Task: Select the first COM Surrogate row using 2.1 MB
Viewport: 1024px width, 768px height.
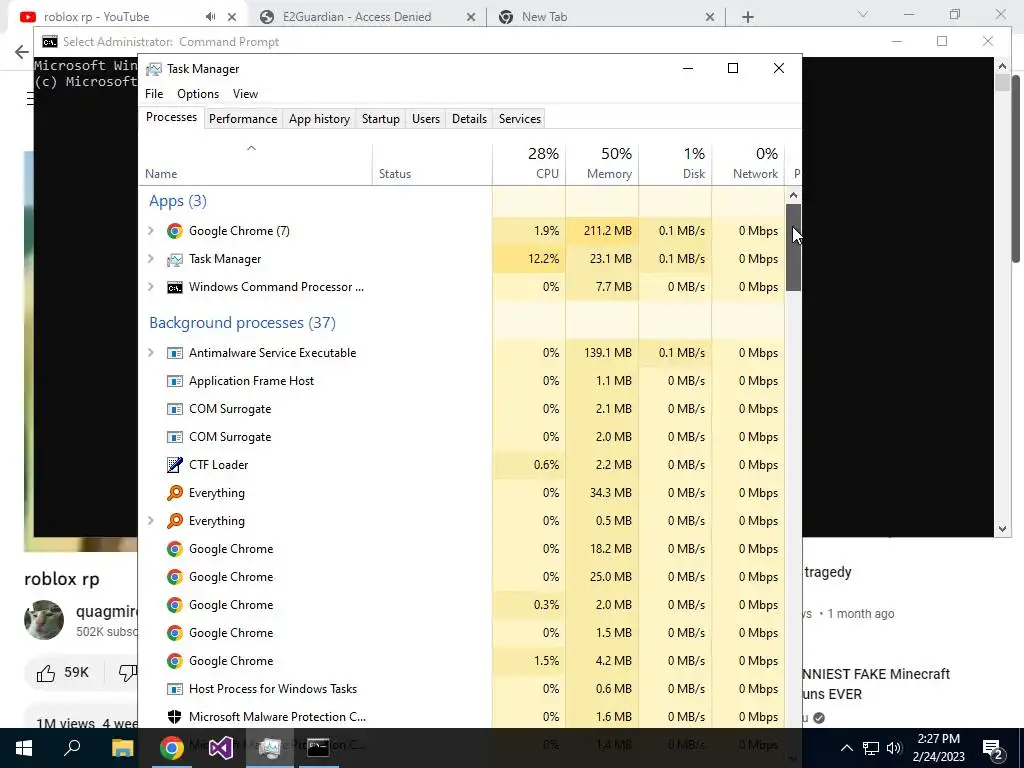Action: pyautogui.click(x=462, y=409)
